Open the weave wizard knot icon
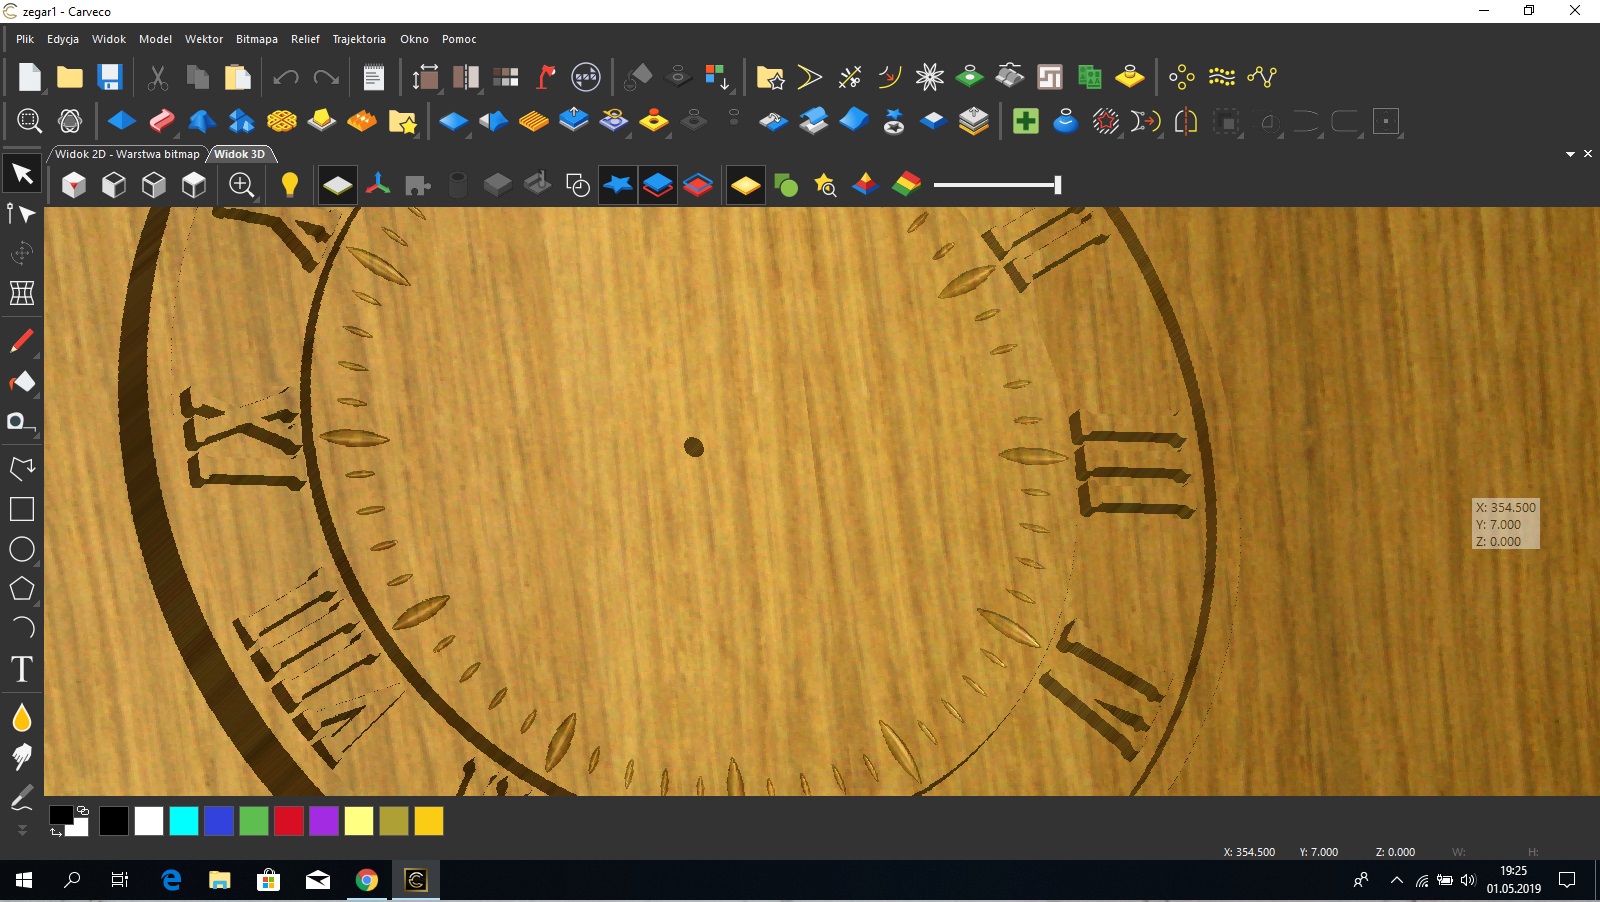 click(282, 121)
